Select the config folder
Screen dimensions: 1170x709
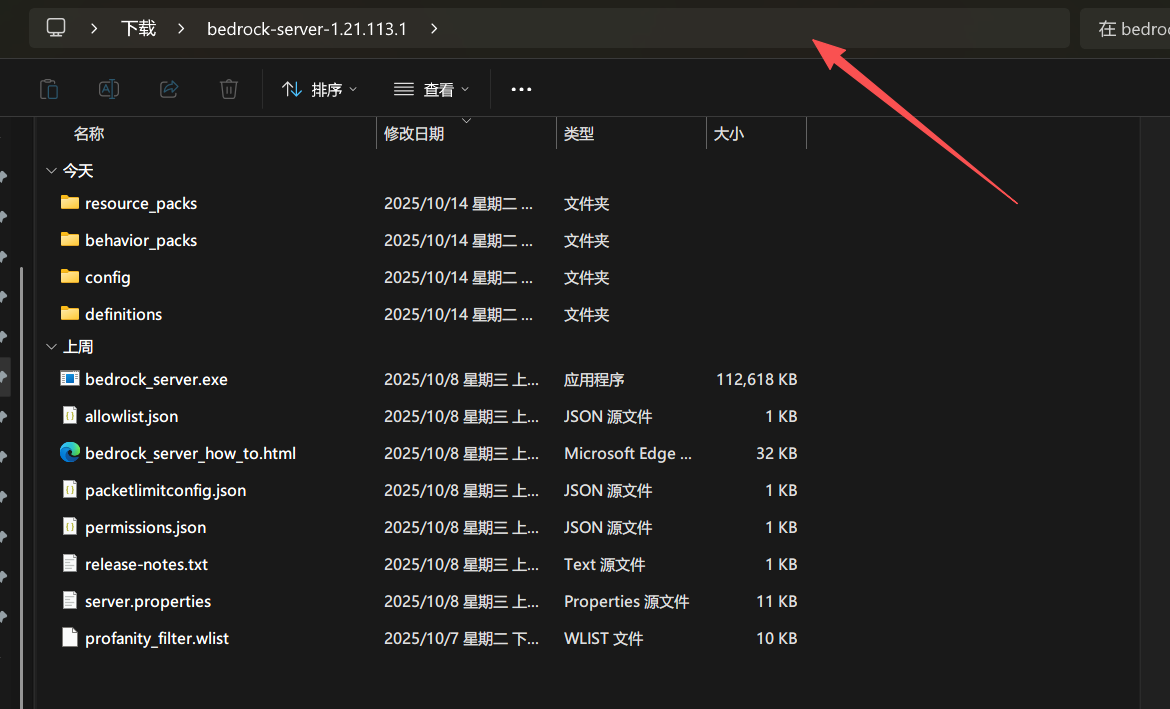click(107, 277)
